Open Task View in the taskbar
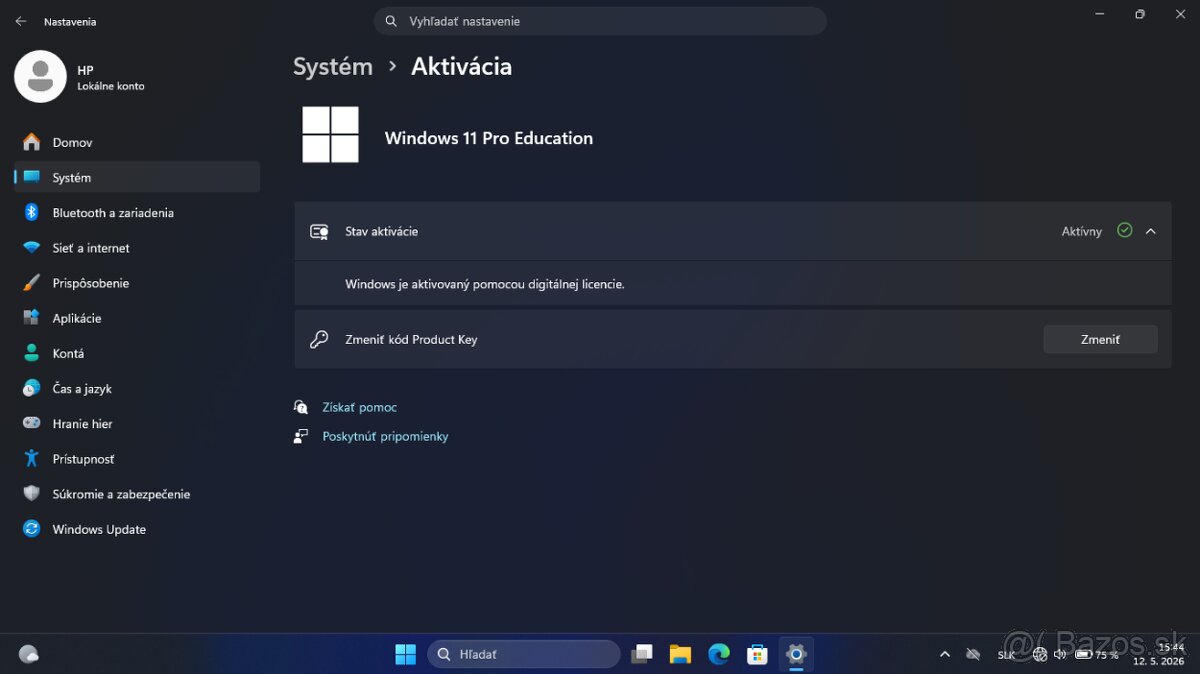The width and height of the screenshot is (1200, 674). pyautogui.click(x=642, y=654)
